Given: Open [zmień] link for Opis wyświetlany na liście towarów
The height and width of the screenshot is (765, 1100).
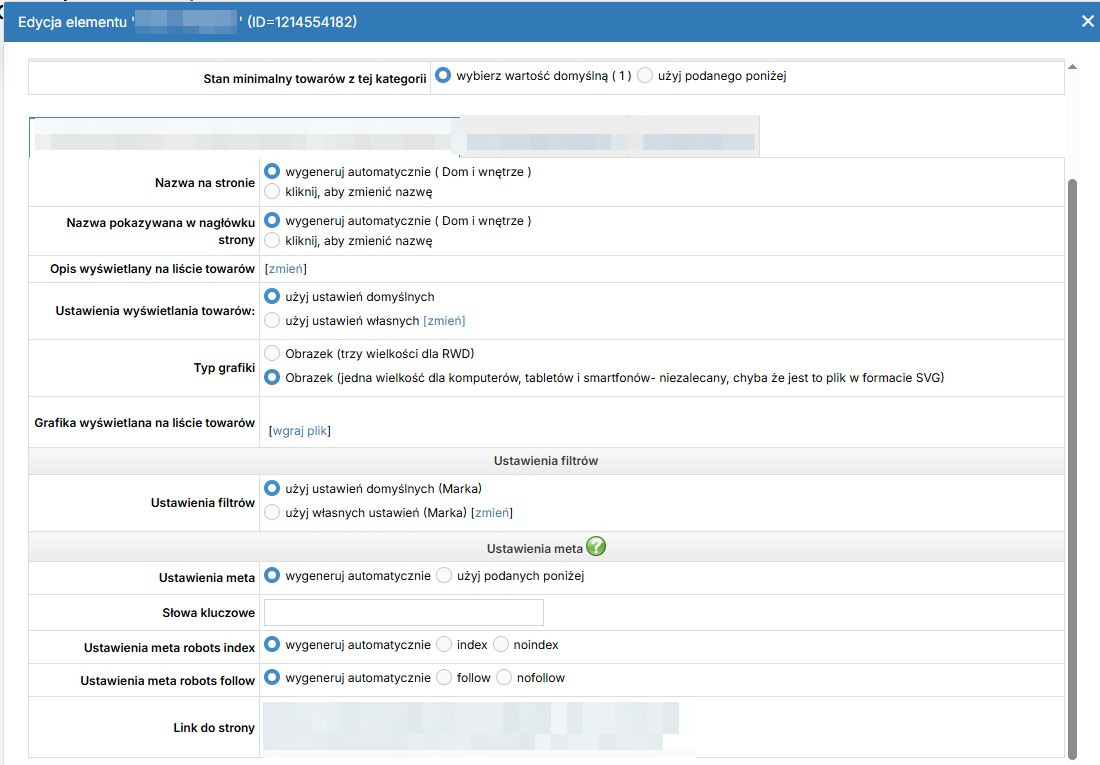Looking at the screenshot, I should click(286, 269).
